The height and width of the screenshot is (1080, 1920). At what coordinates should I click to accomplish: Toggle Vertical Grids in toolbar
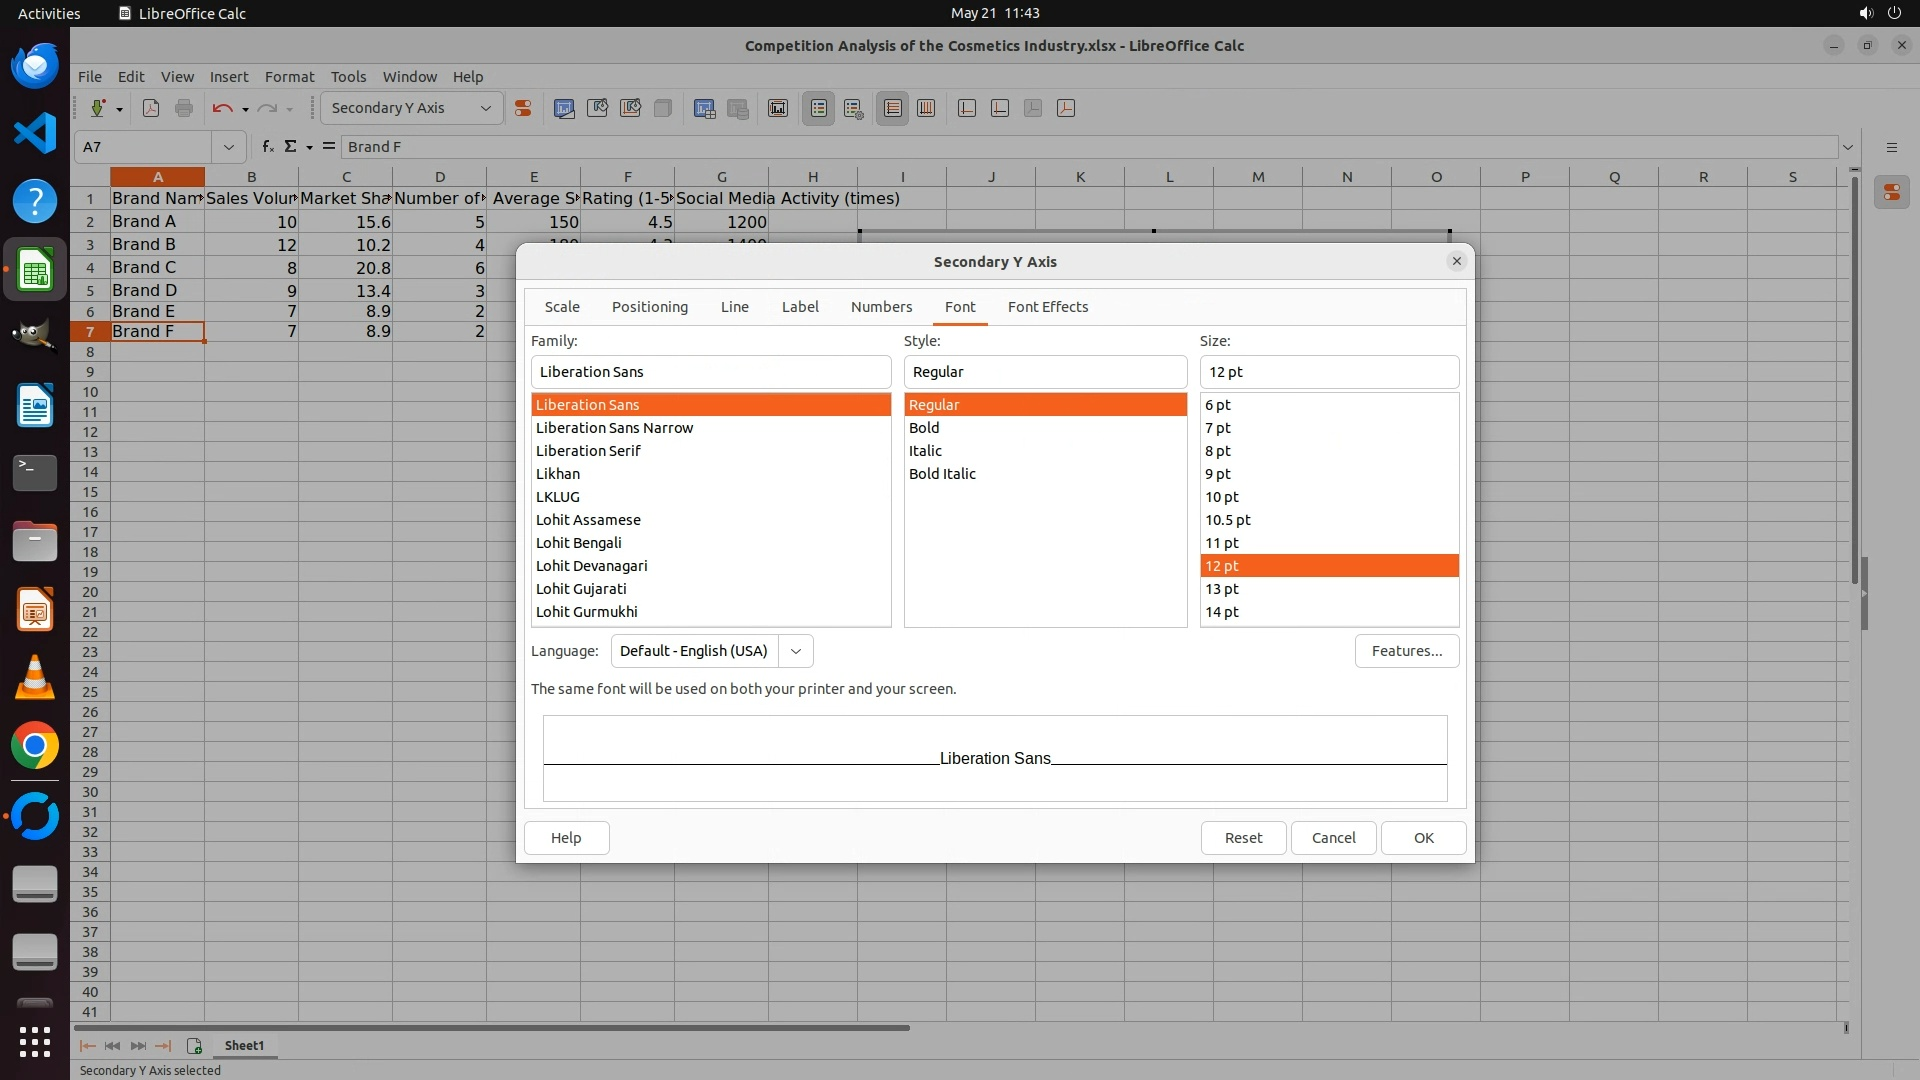pos(926,108)
